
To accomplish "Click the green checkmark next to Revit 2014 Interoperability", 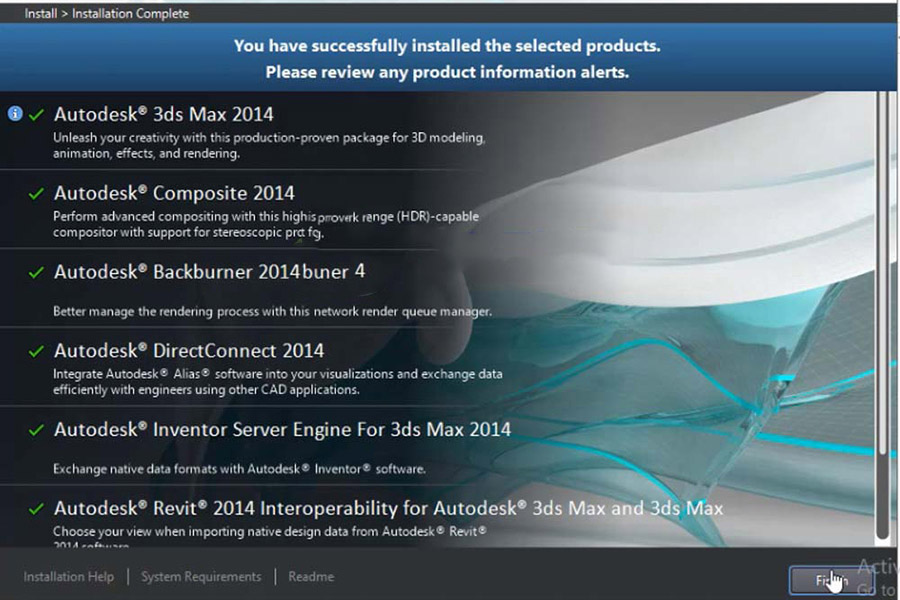I will 36,508.
